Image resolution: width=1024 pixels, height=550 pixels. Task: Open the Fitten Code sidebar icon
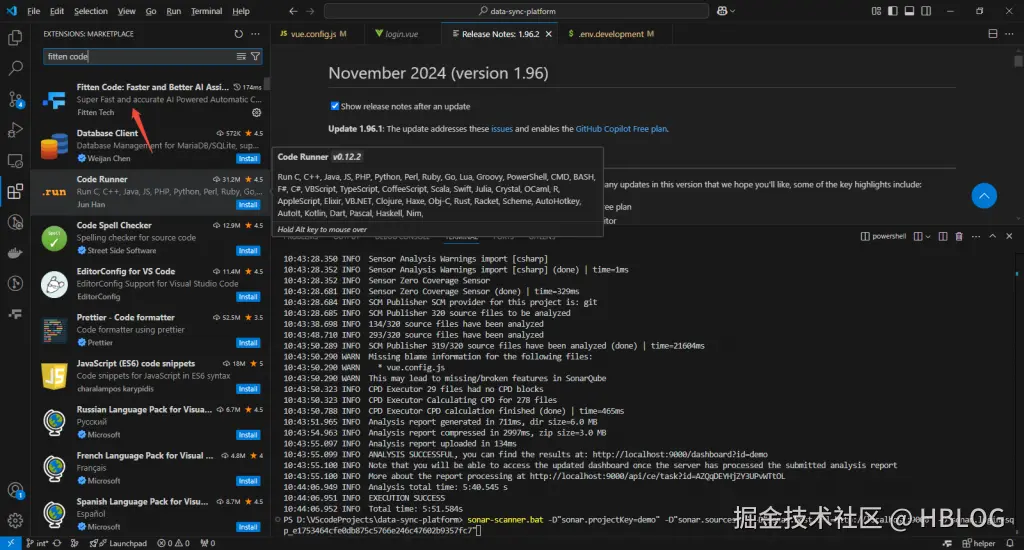[x=14, y=314]
